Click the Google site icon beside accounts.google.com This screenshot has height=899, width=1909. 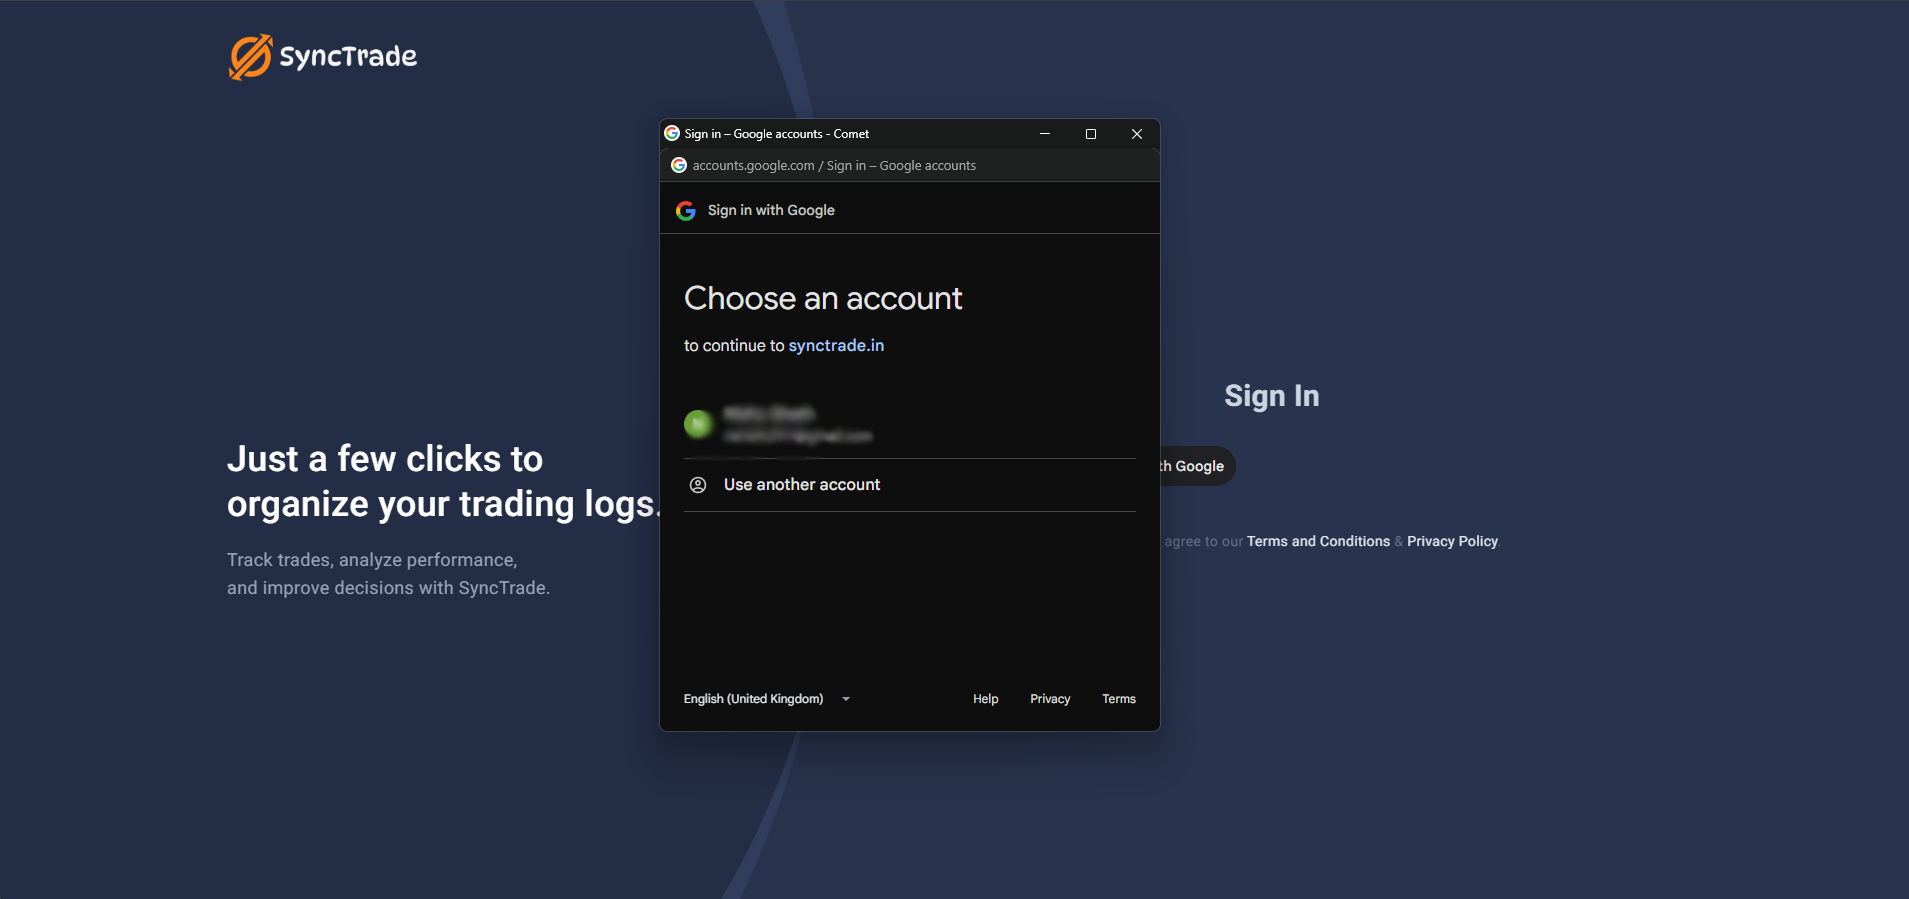pyautogui.click(x=679, y=166)
